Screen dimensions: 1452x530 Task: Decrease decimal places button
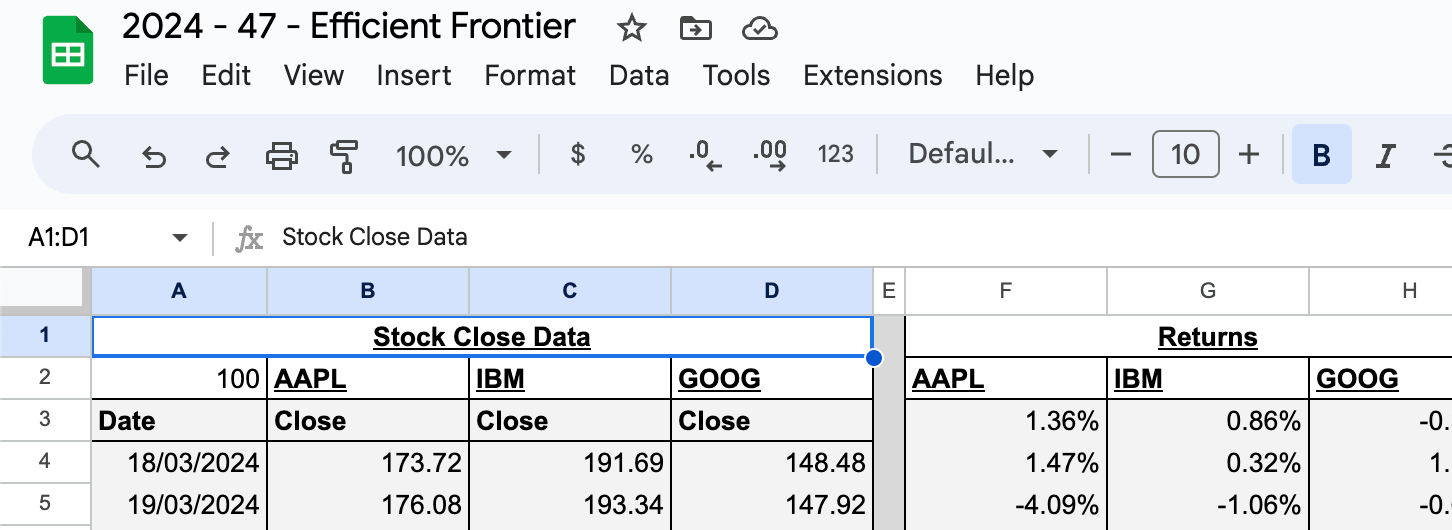click(705, 155)
